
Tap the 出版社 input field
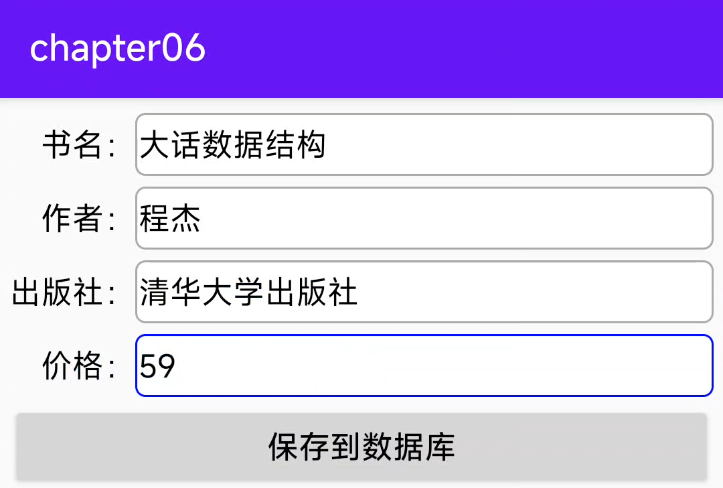(x=424, y=292)
